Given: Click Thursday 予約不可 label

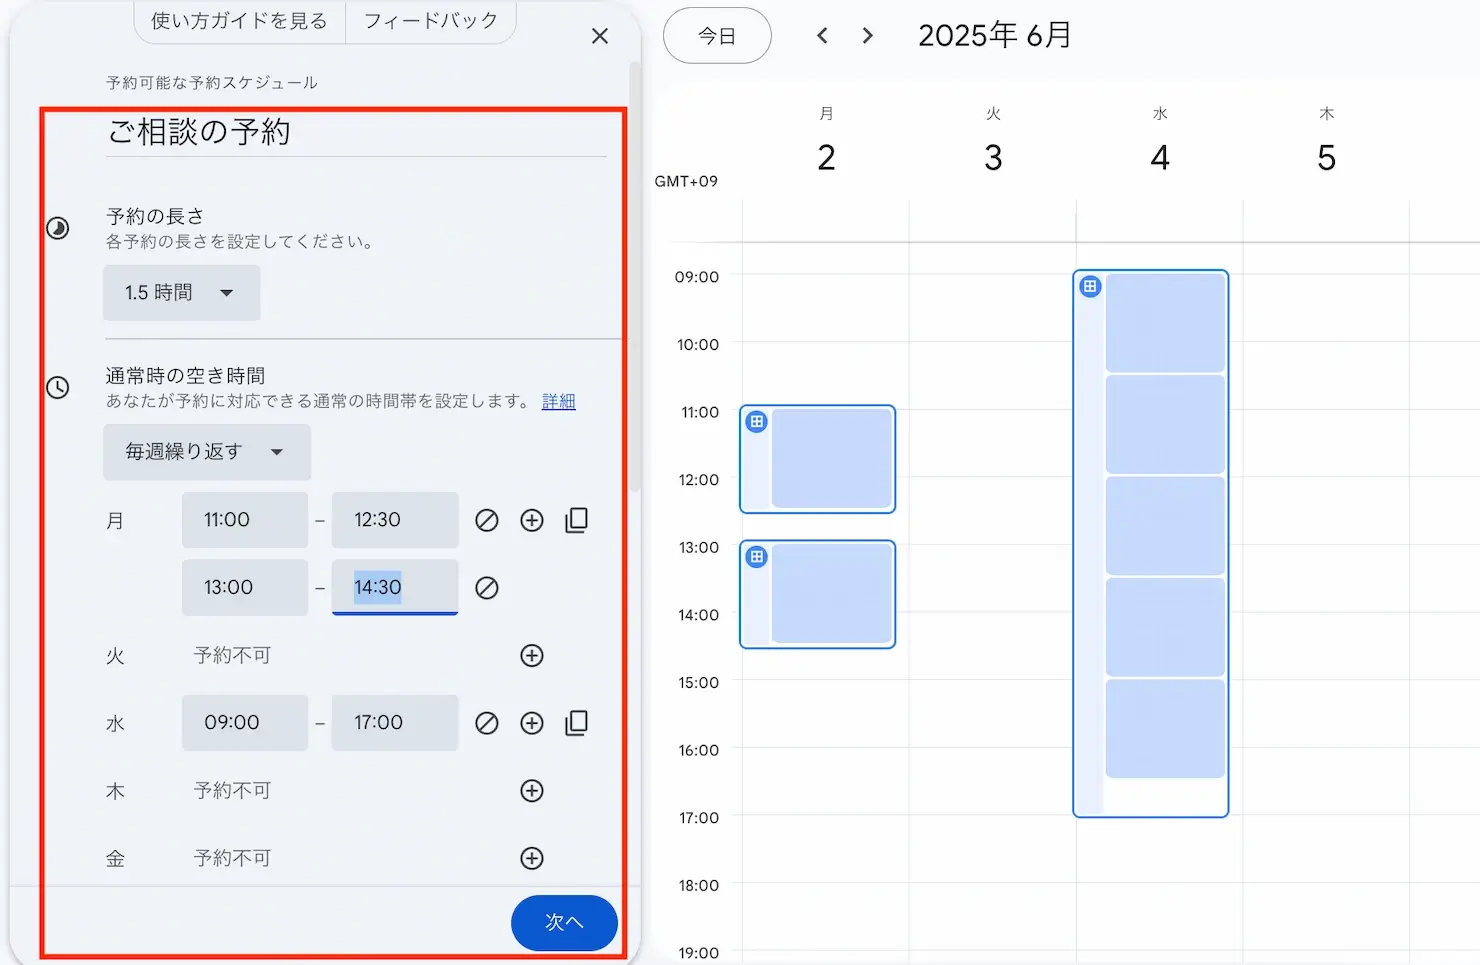Looking at the screenshot, I should coord(232,791).
